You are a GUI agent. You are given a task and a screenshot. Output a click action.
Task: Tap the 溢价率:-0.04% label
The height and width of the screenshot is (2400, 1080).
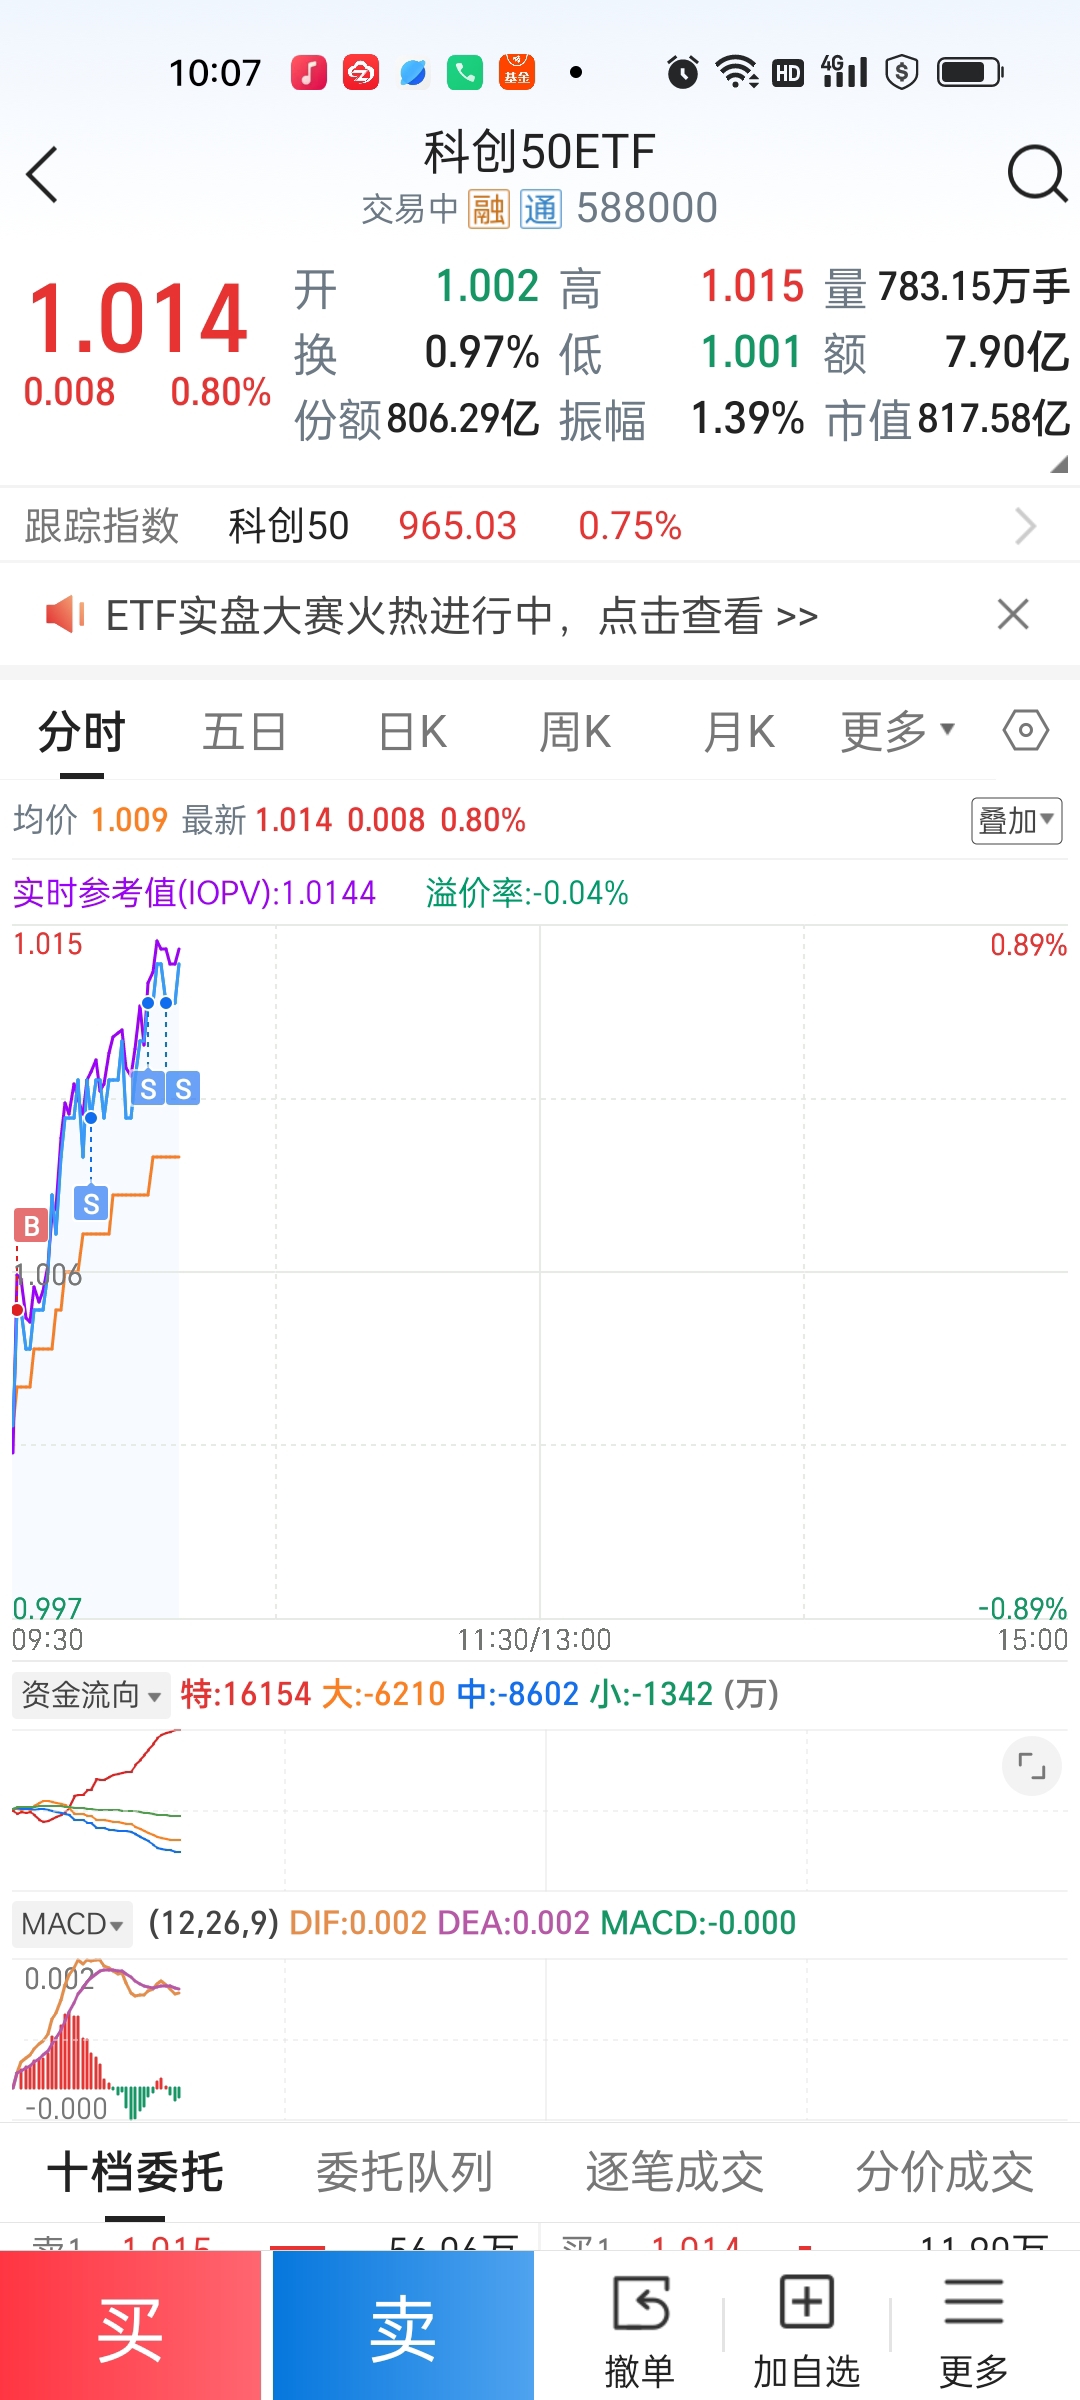tap(527, 892)
